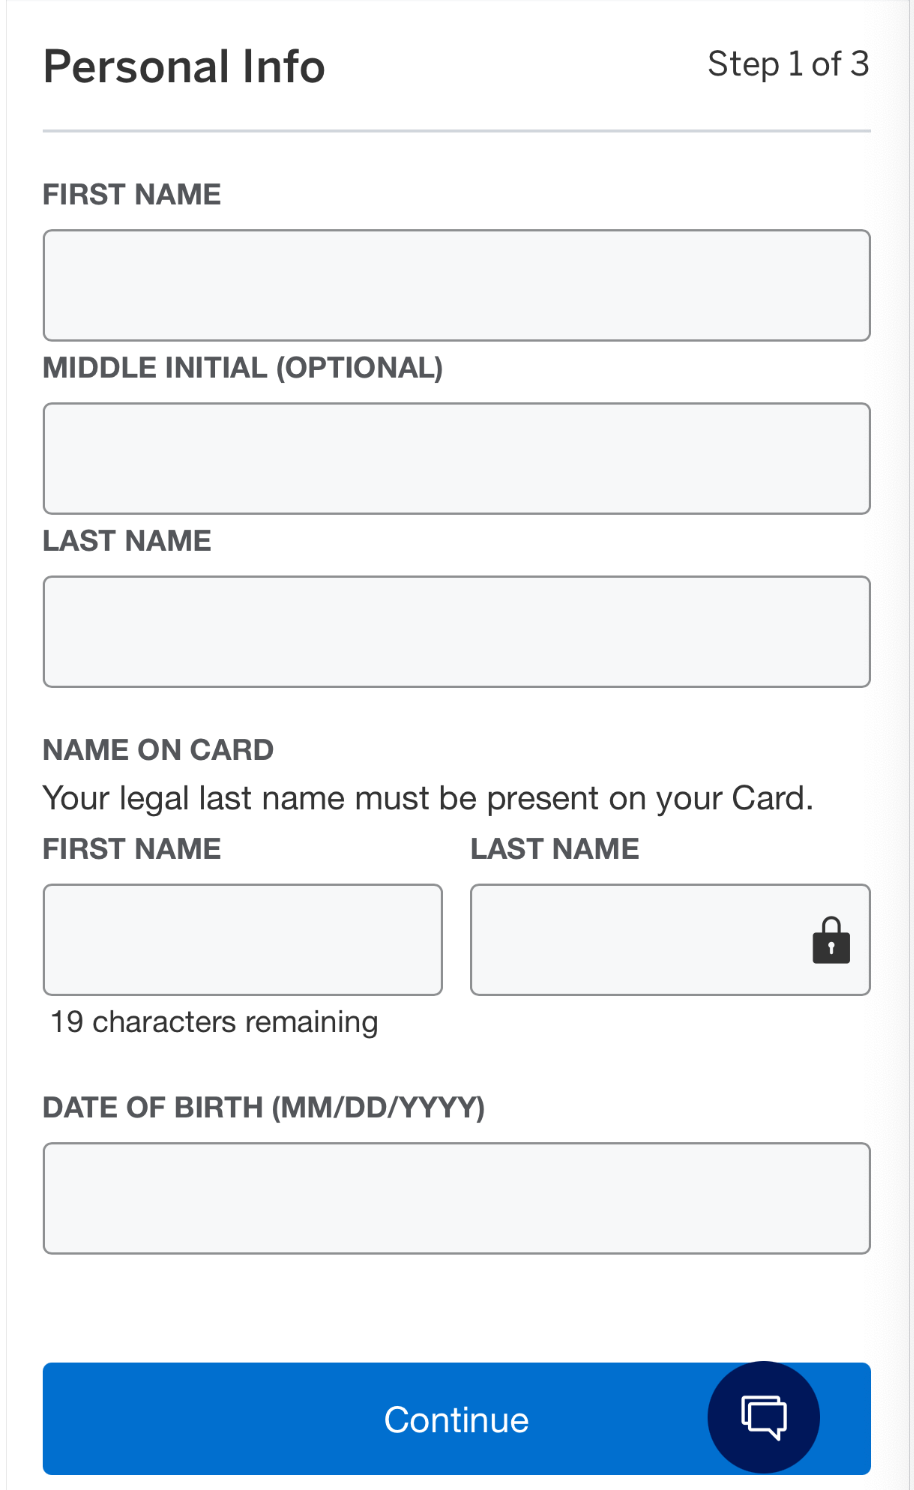Click the Step 1 of 3 indicator
Screen dimensions: 914x1490
pos(788,64)
